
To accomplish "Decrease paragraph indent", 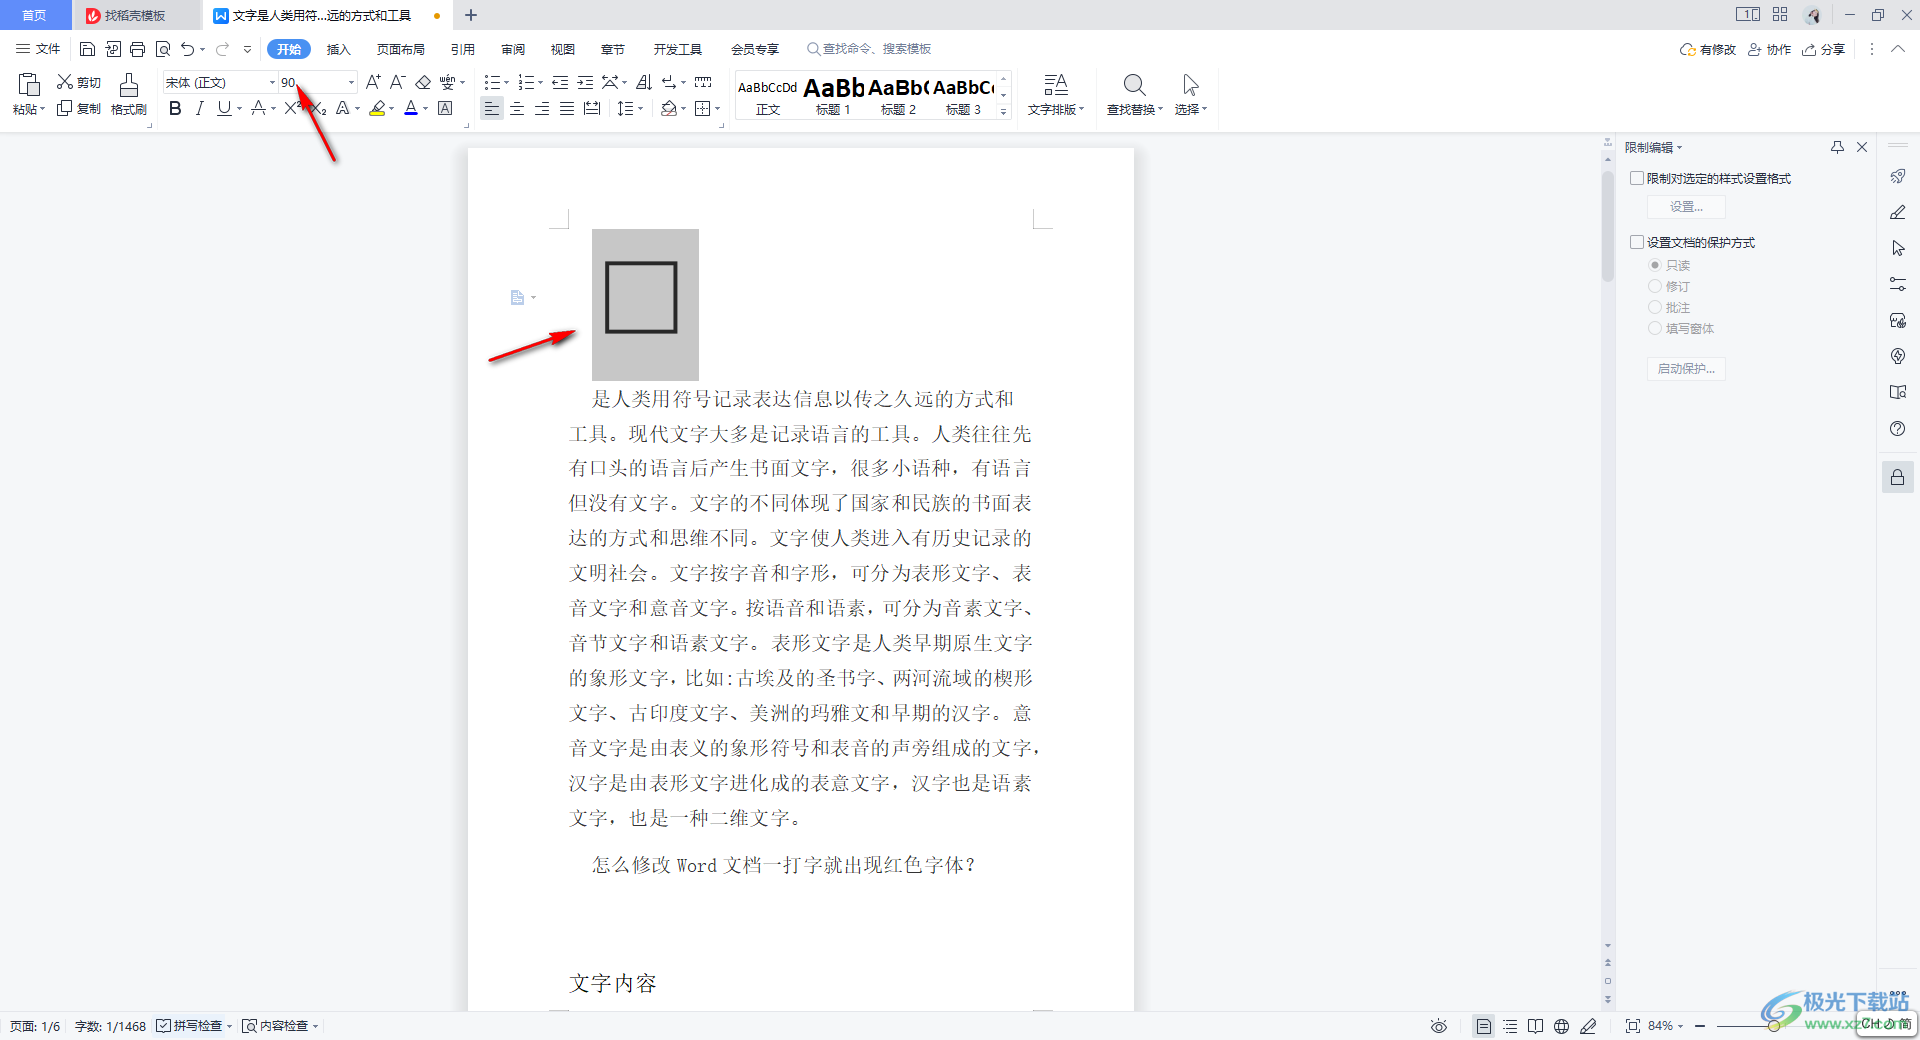I will pos(560,82).
